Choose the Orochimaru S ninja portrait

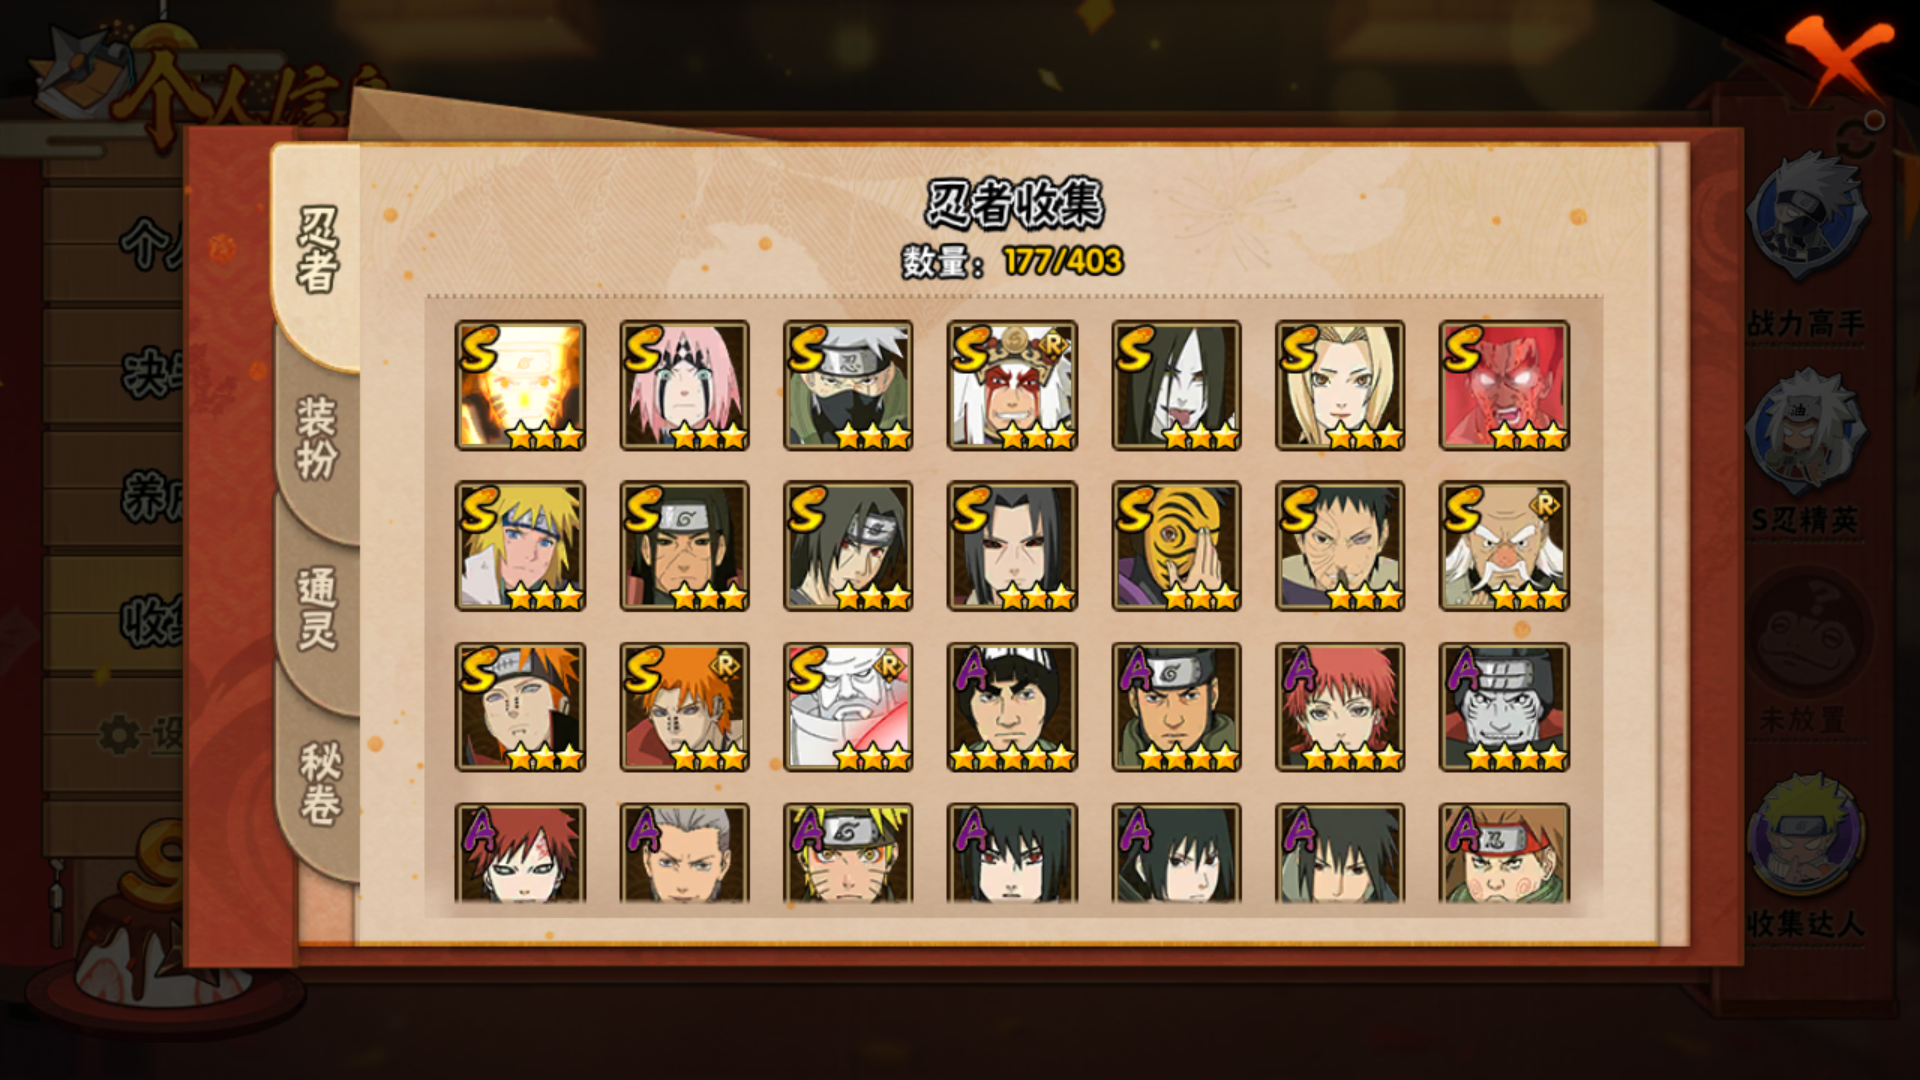(x=1176, y=385)
